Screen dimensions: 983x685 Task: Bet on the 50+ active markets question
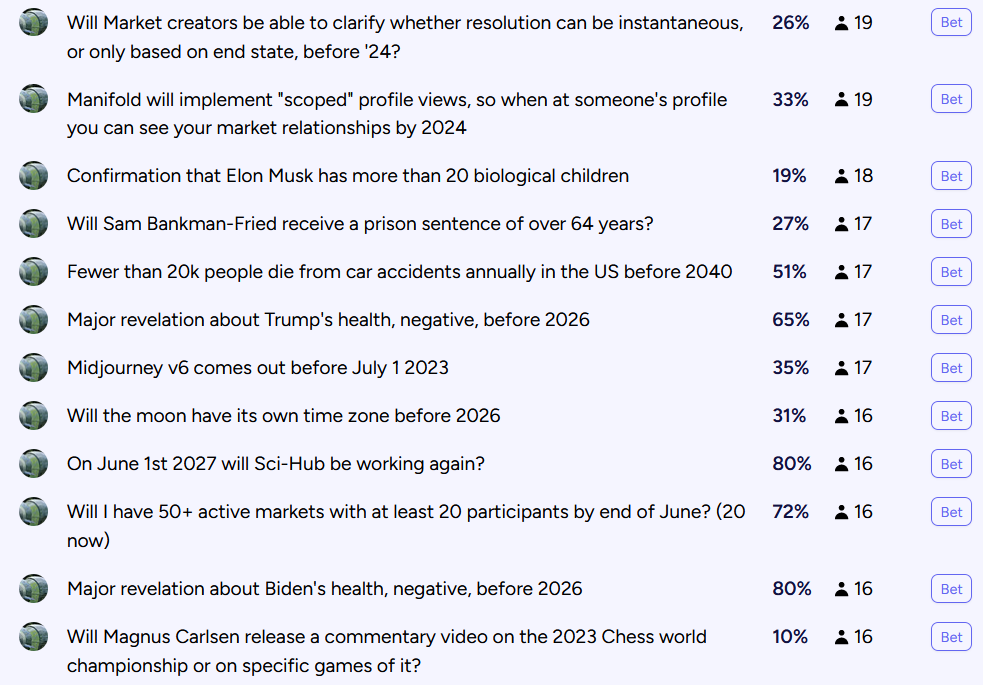pyautogui.click(x=951, y=512)
